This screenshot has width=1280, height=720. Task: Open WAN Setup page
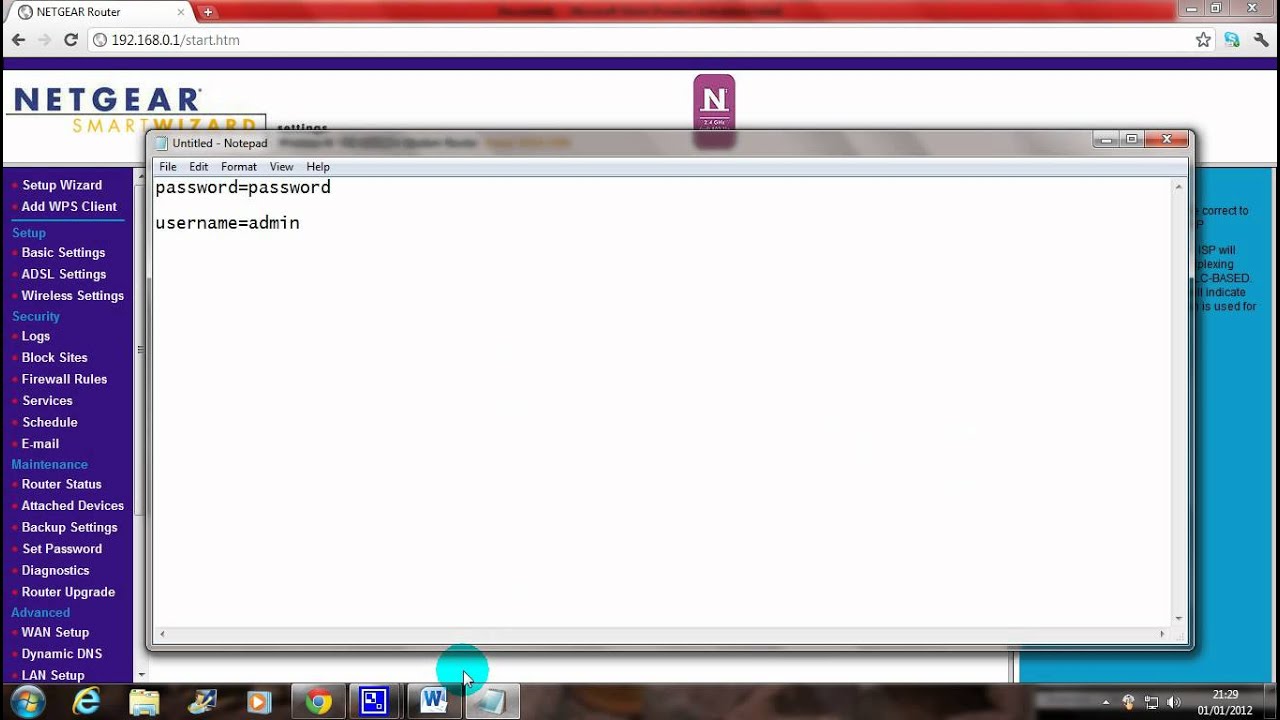pyautogui.click(x=56, y=632)
